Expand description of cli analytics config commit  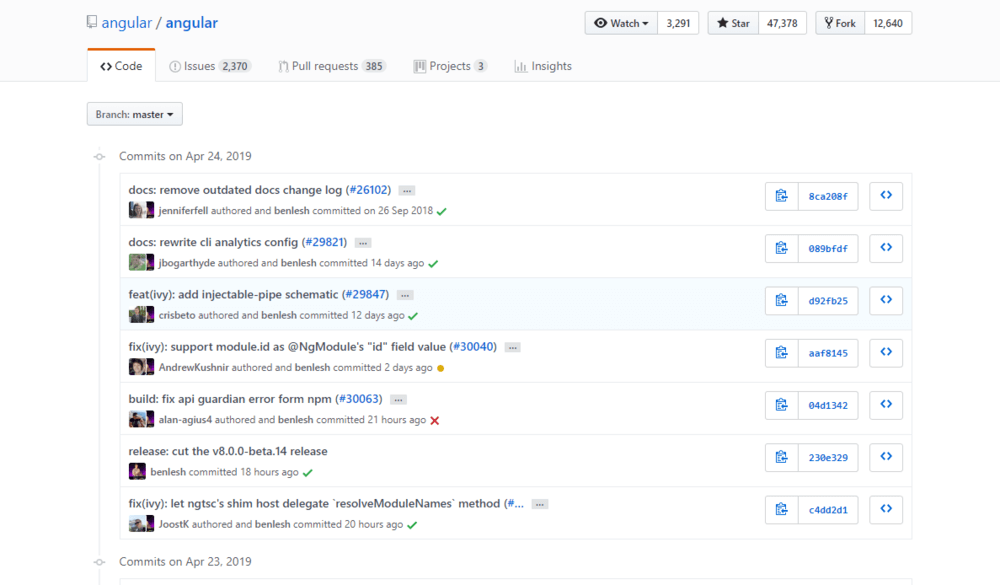[x=363, y=243]
